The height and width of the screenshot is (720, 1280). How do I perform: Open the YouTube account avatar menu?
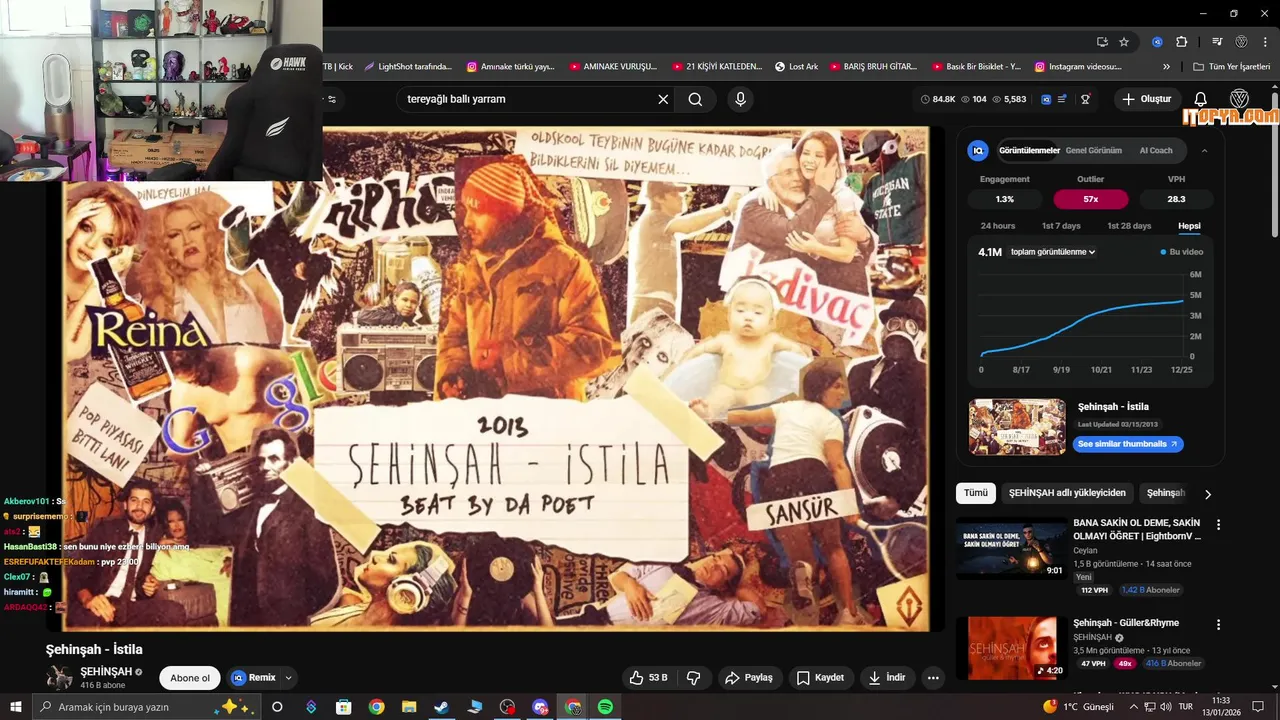click(1239, 99)
